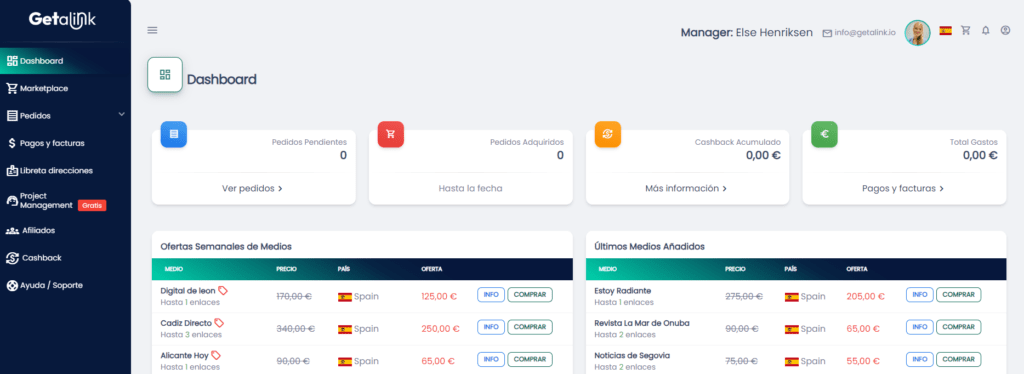
Task: Open Cashback in the sidebar
Action: pyautogui.click(x=65, y=258)
